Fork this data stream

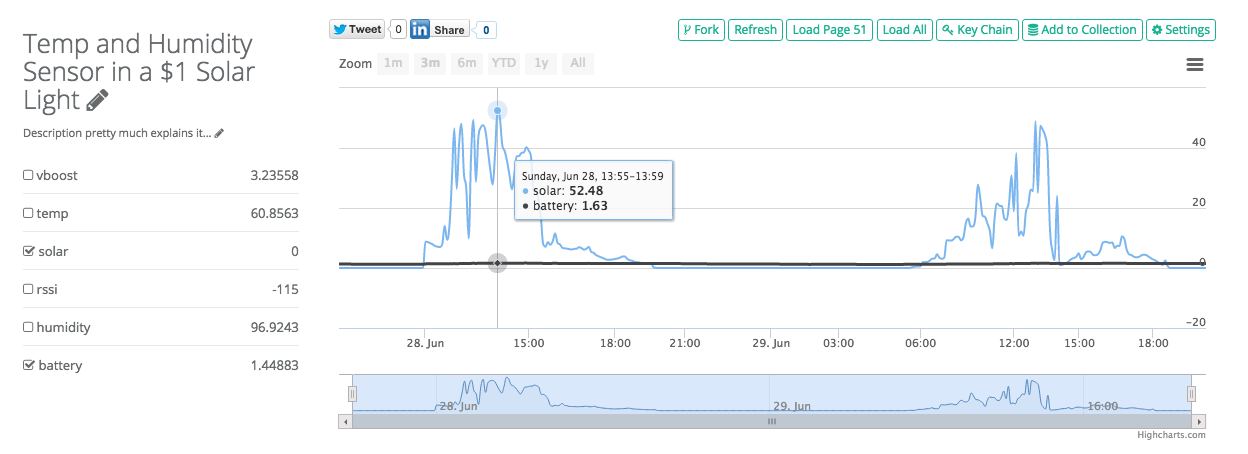tap(701, 30)
